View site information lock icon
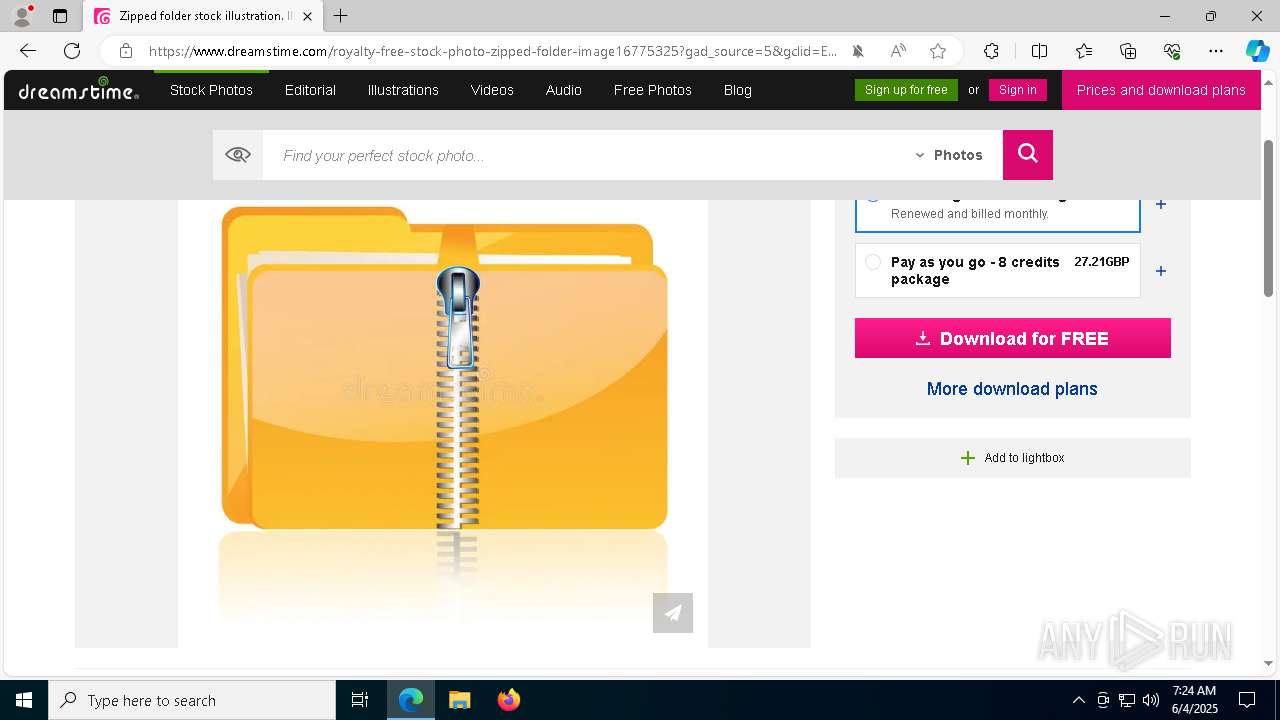 click(x=125, y=51)
